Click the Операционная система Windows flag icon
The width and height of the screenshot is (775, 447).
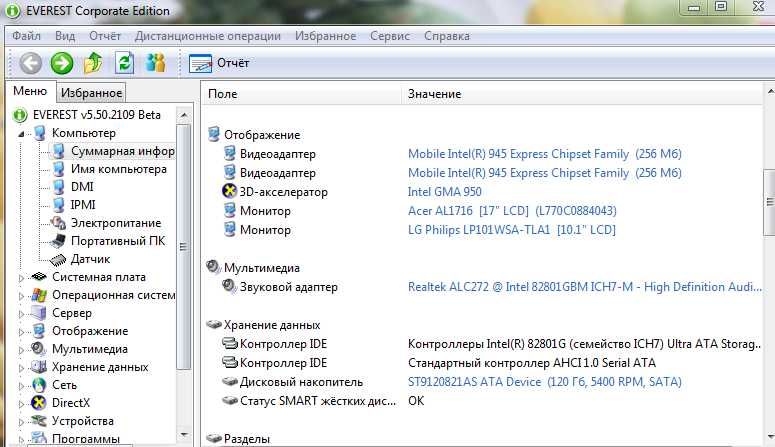coord(39,295)
